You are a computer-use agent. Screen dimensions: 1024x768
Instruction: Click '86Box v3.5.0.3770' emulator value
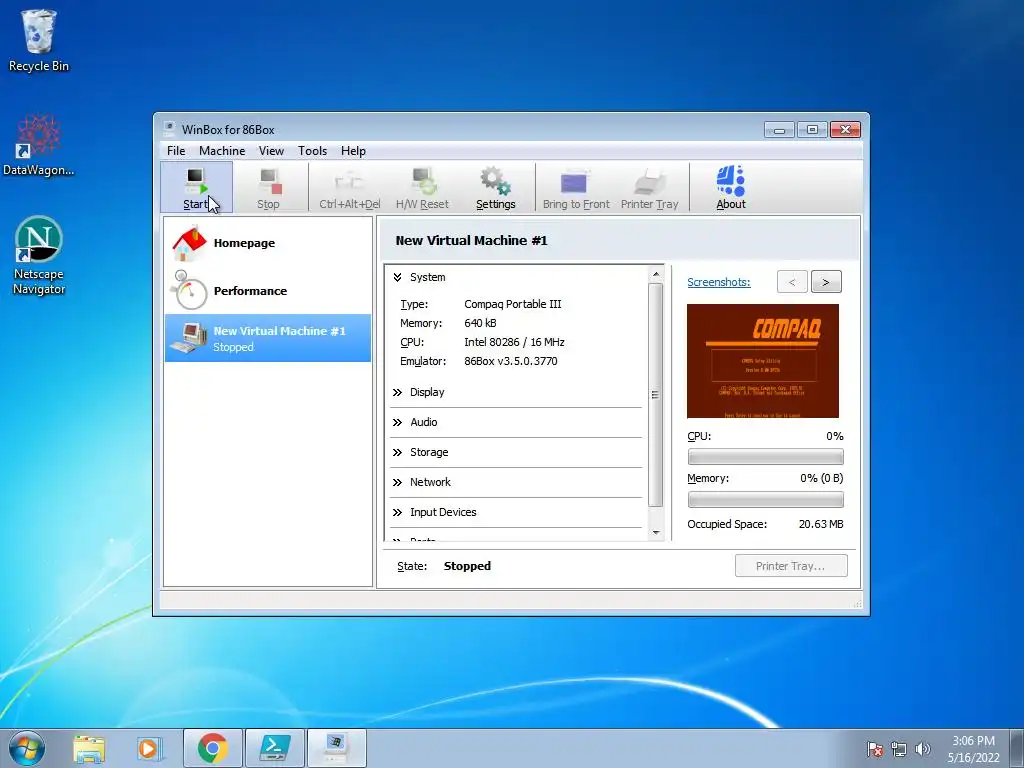[x=511, y=361]
